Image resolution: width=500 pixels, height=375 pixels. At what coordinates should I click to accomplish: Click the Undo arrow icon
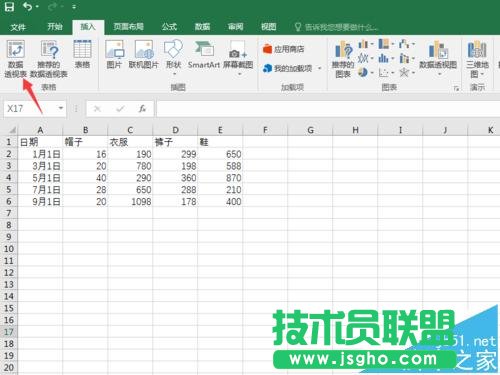[28, 7]
